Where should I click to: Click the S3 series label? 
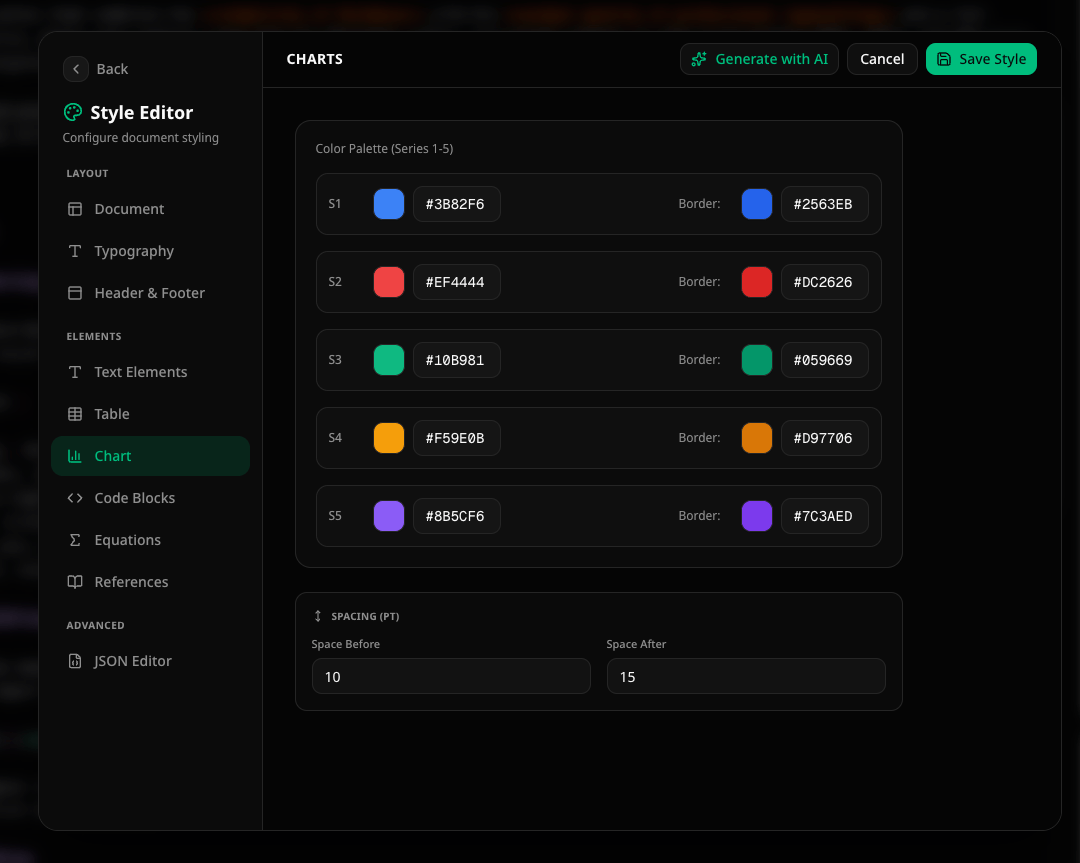coord(335,360)
